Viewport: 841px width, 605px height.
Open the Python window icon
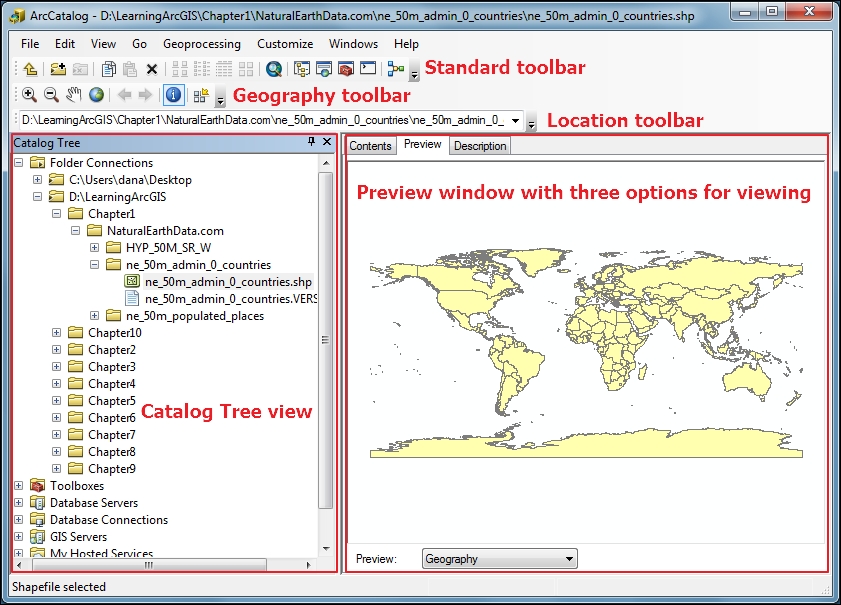tap(368, 68)
